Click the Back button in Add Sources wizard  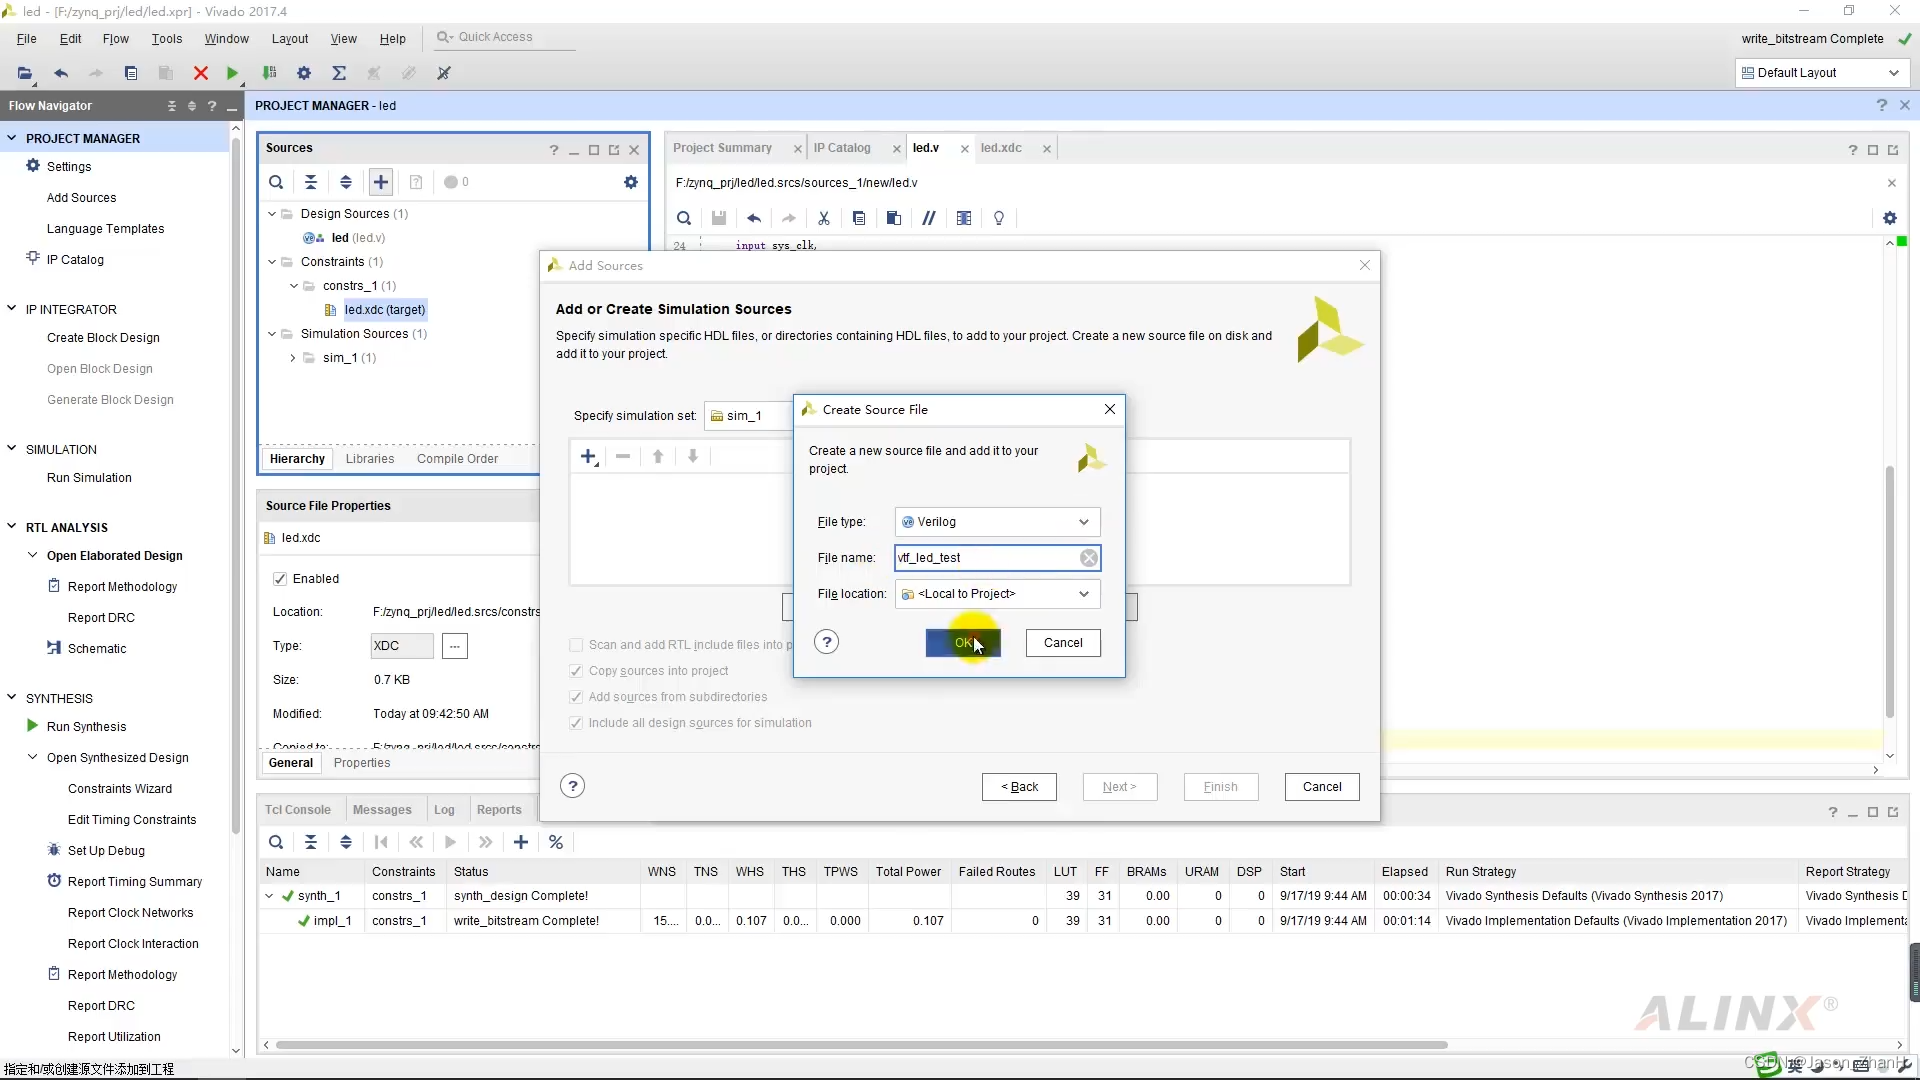click(x=1018, y=787)
